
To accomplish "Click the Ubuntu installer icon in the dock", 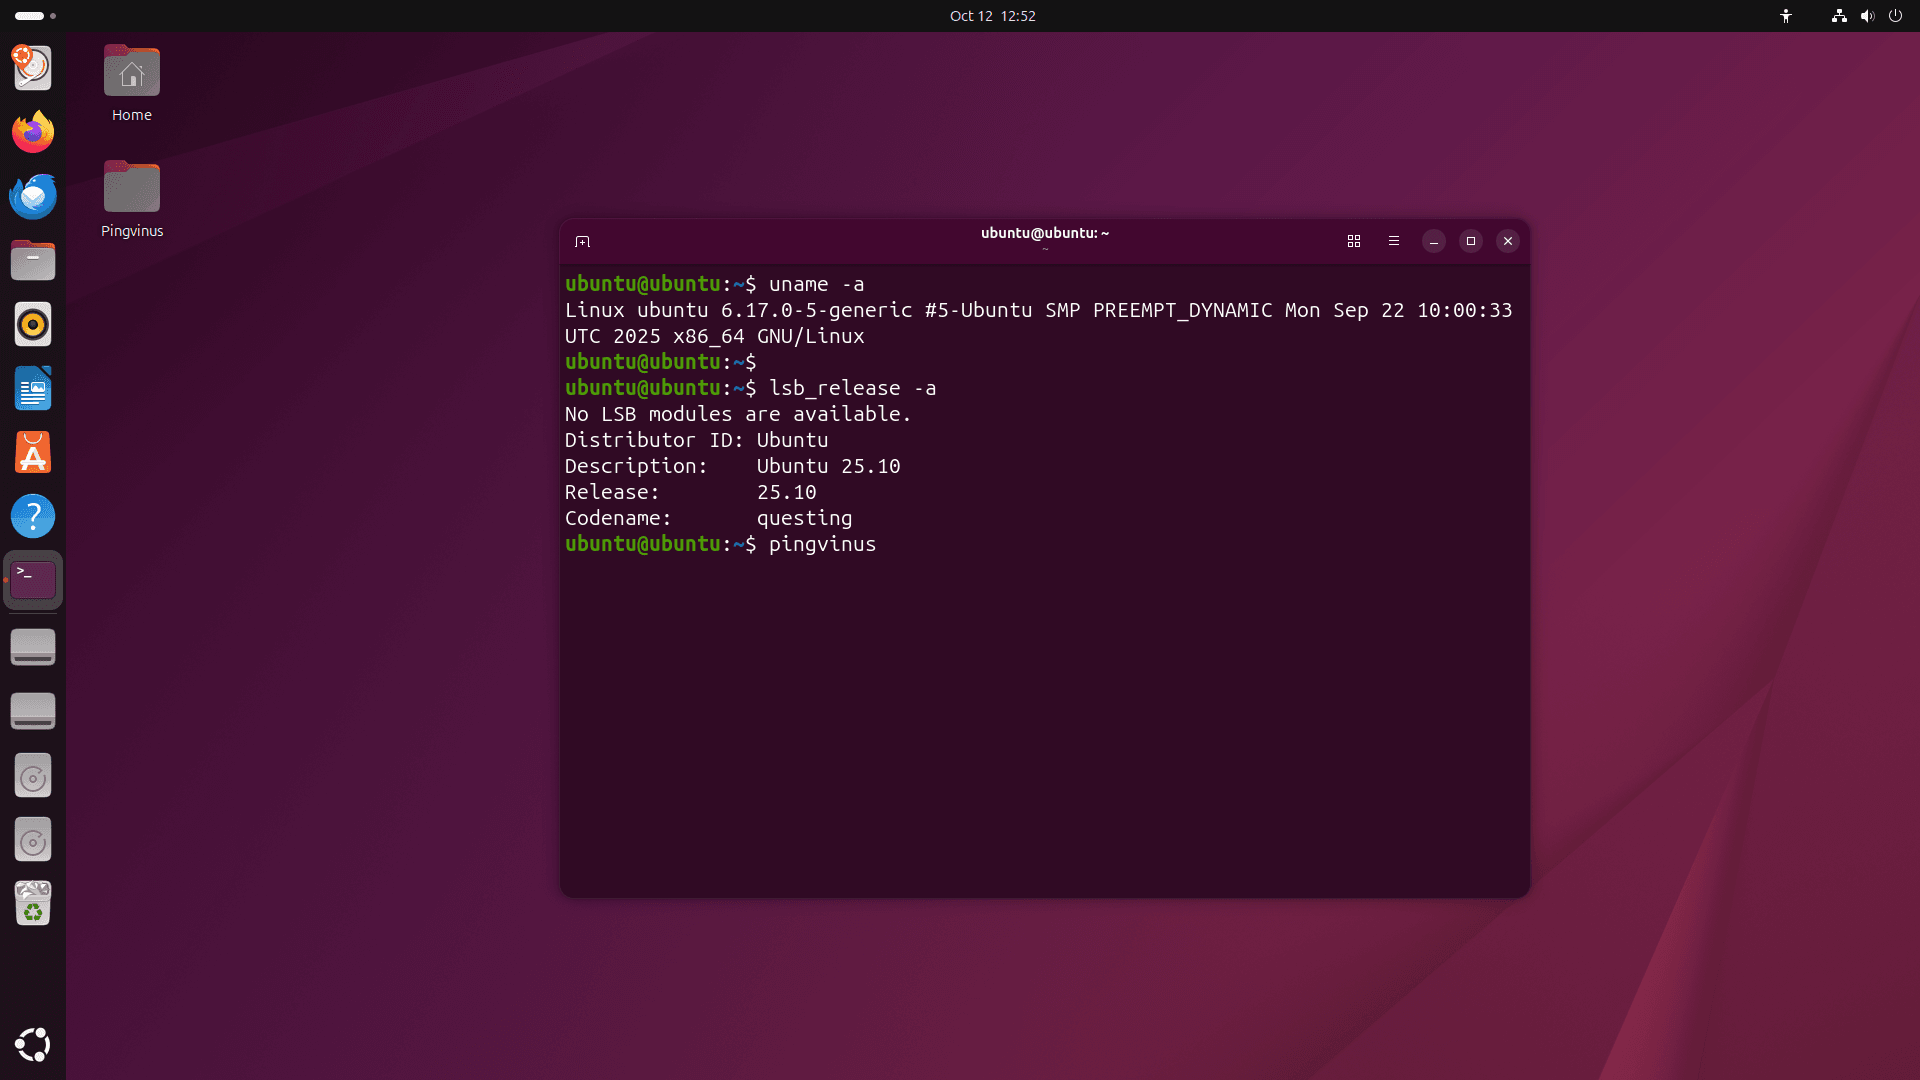I will pos(33,68).
